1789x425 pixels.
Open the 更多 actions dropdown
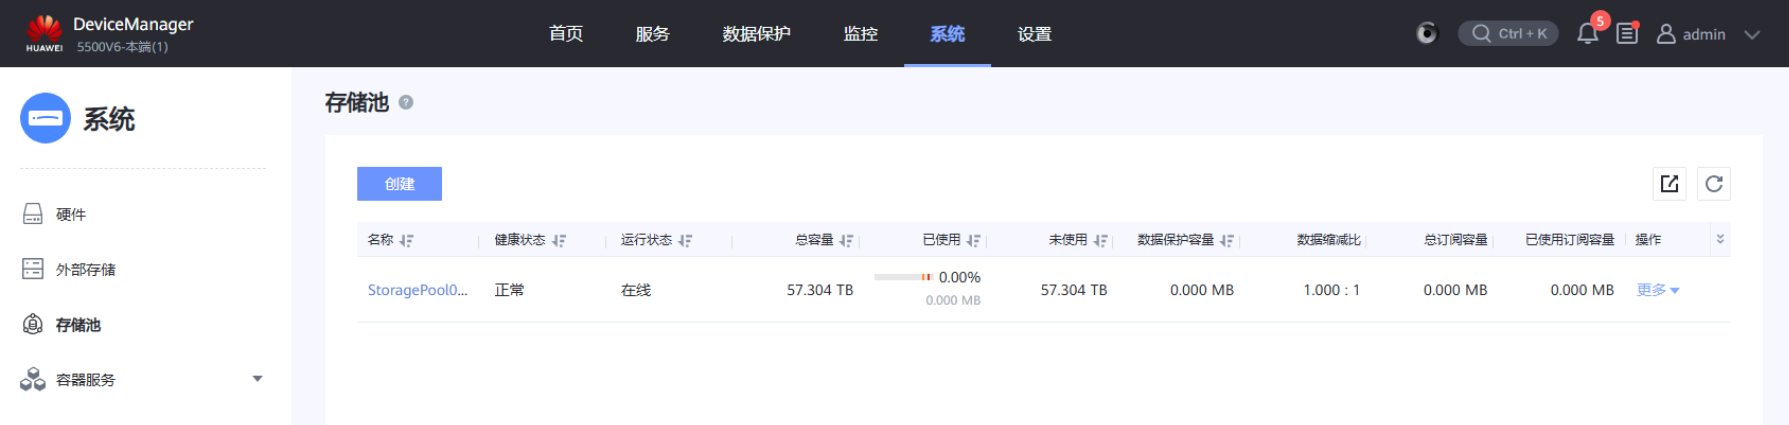[1657, 290]
